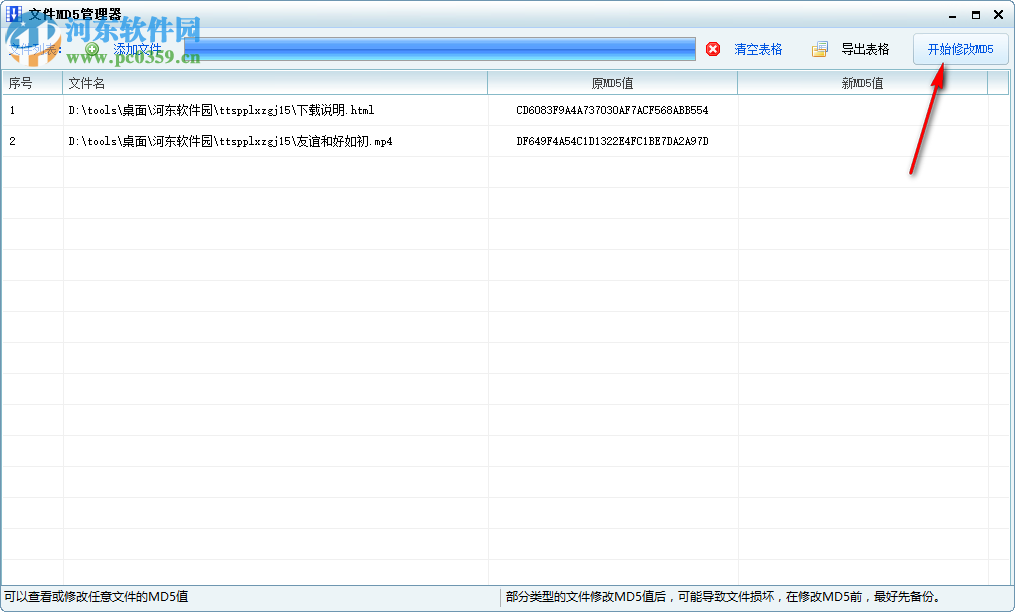The height and width of the screenshot is (612, 1015).
Task: Click the 导出表格 label
Action: pos(865,49)
